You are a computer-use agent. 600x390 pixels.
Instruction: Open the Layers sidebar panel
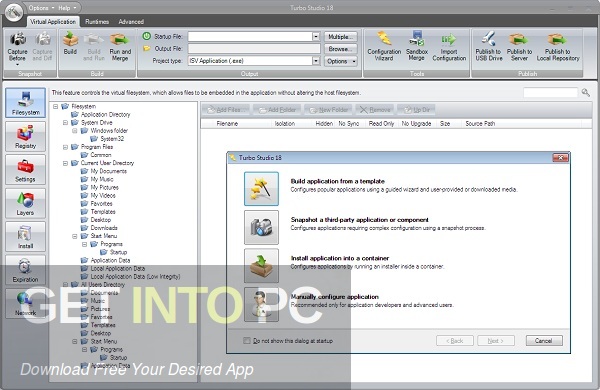click(25, 203)
